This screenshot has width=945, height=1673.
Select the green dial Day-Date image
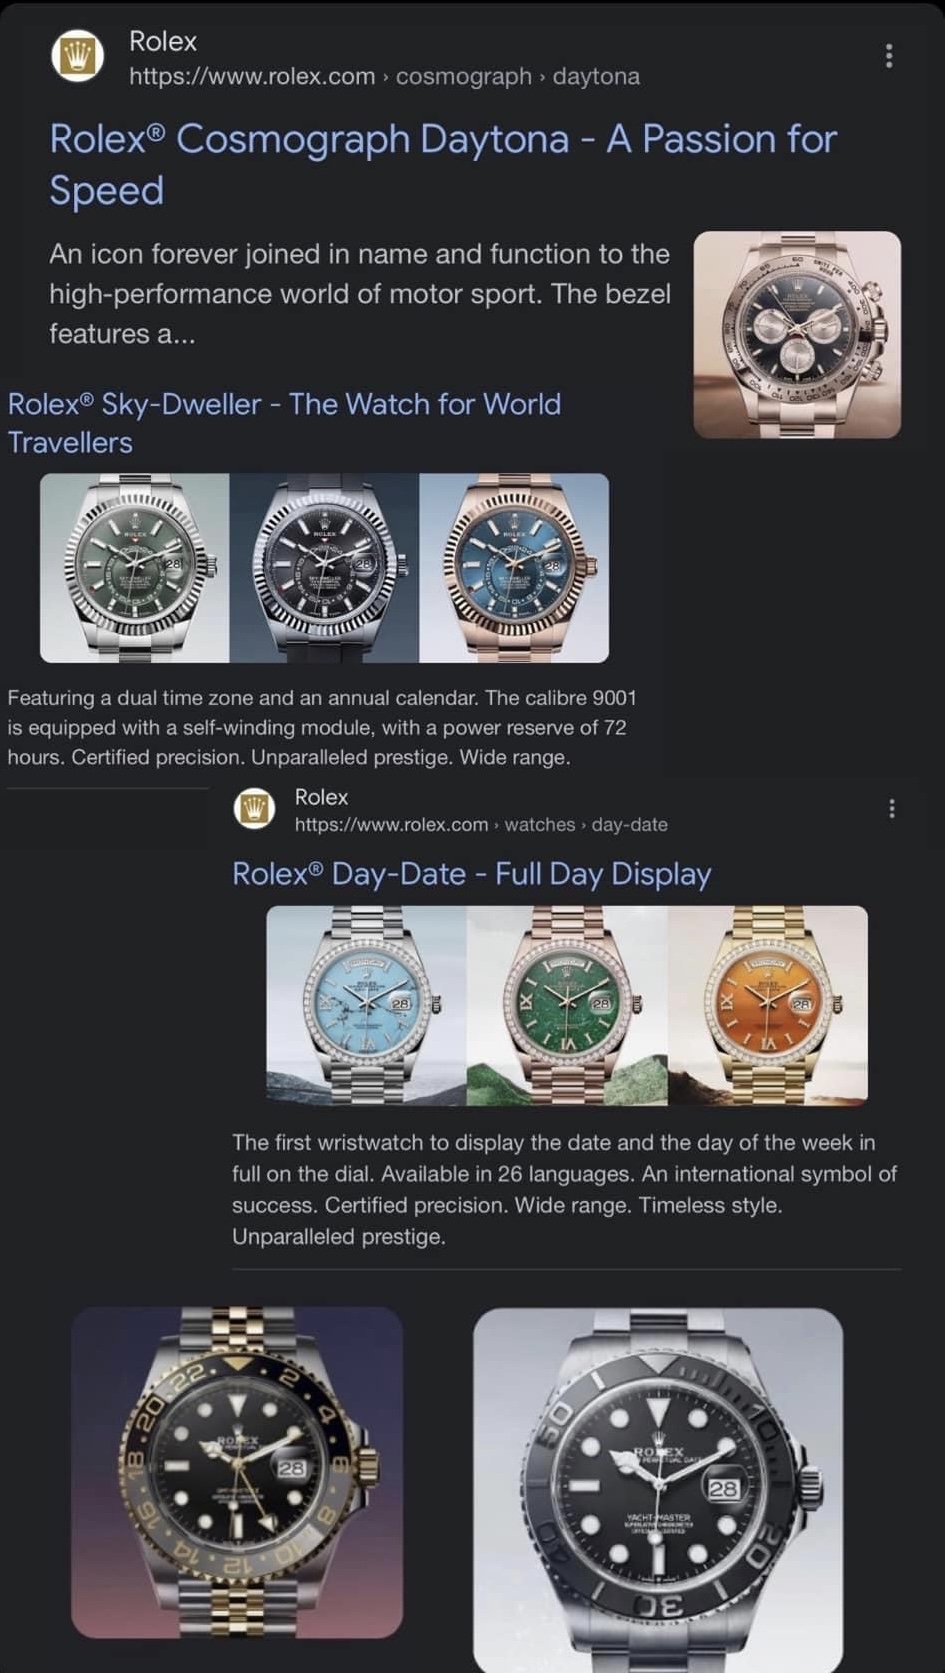click(567, 1005)
